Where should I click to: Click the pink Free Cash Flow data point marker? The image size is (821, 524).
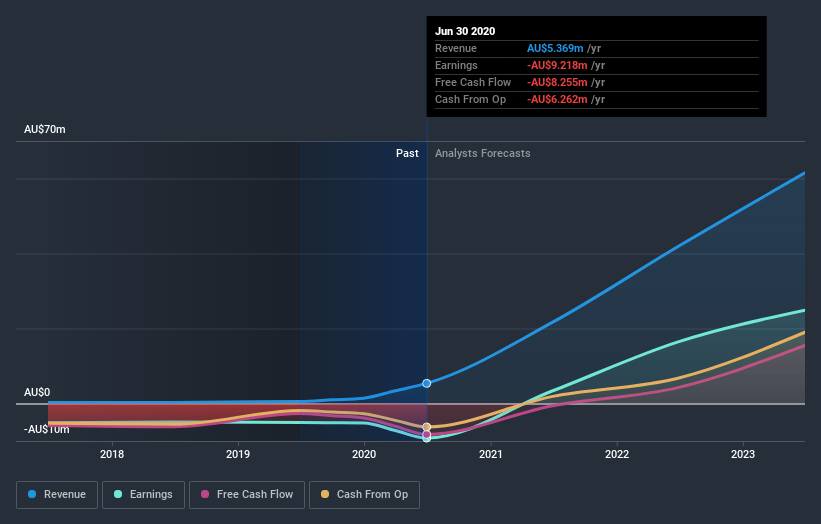[x=427, y=434]
